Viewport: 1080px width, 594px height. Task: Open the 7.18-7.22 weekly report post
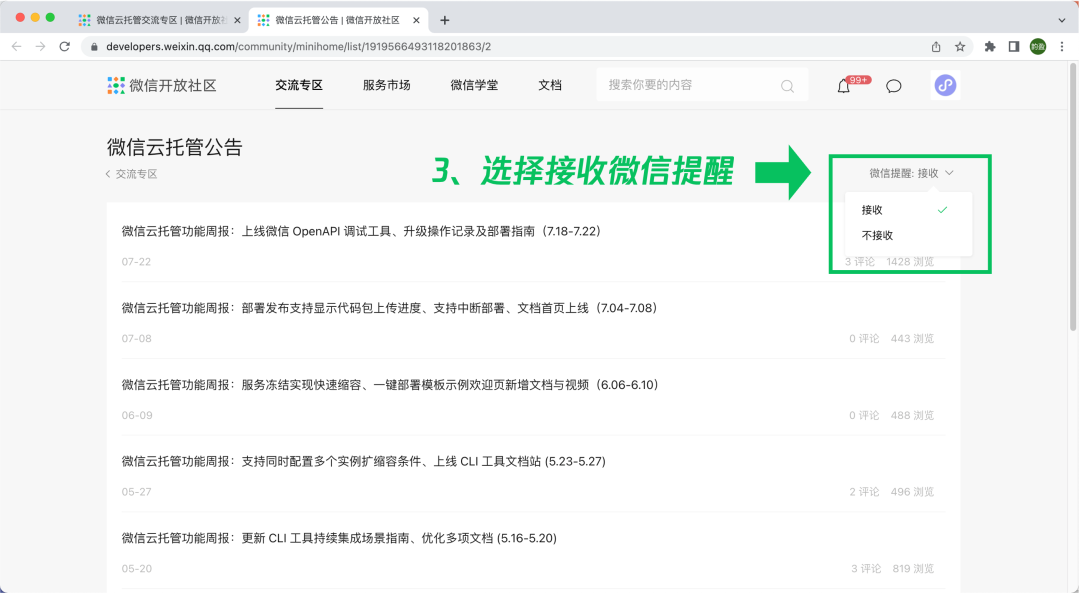(362, 232)
